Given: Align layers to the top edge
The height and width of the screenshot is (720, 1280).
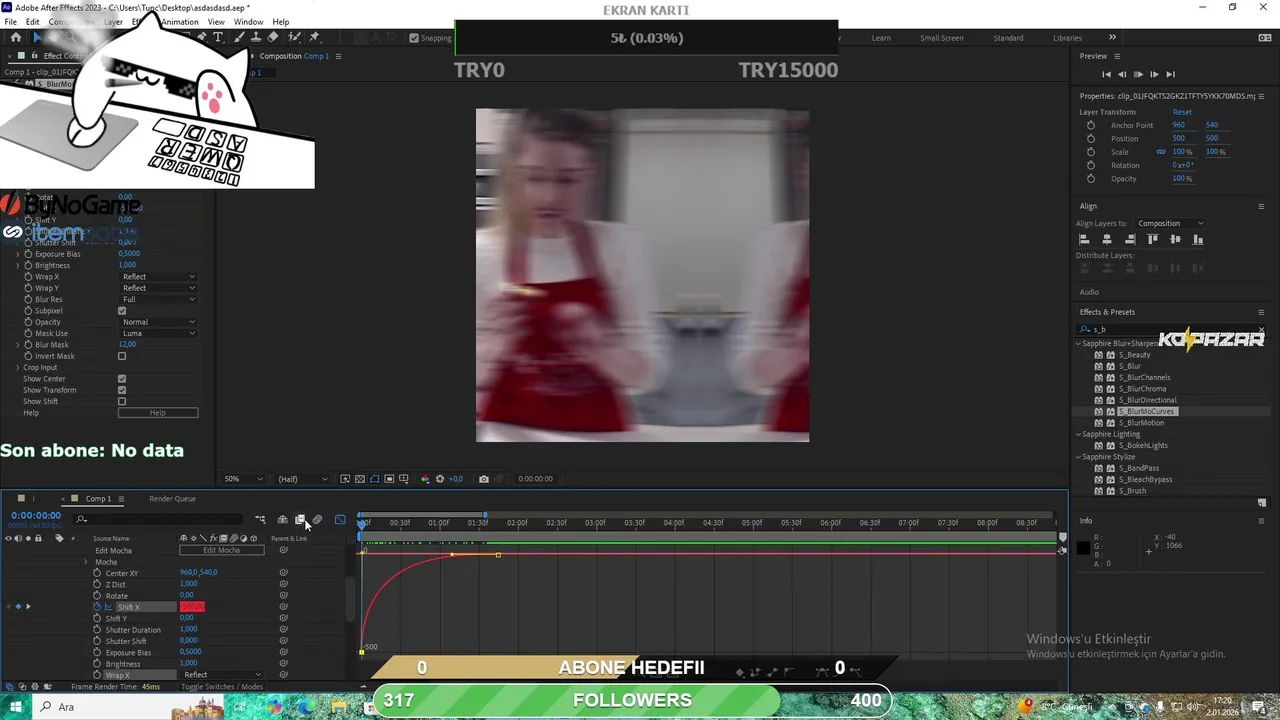Looking at the screenshot, I should pos(1153,239).
